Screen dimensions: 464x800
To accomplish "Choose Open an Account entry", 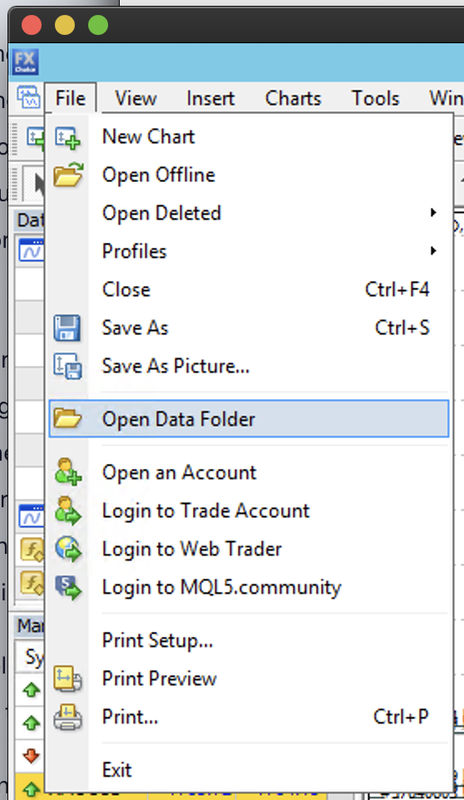I will 249,472.
